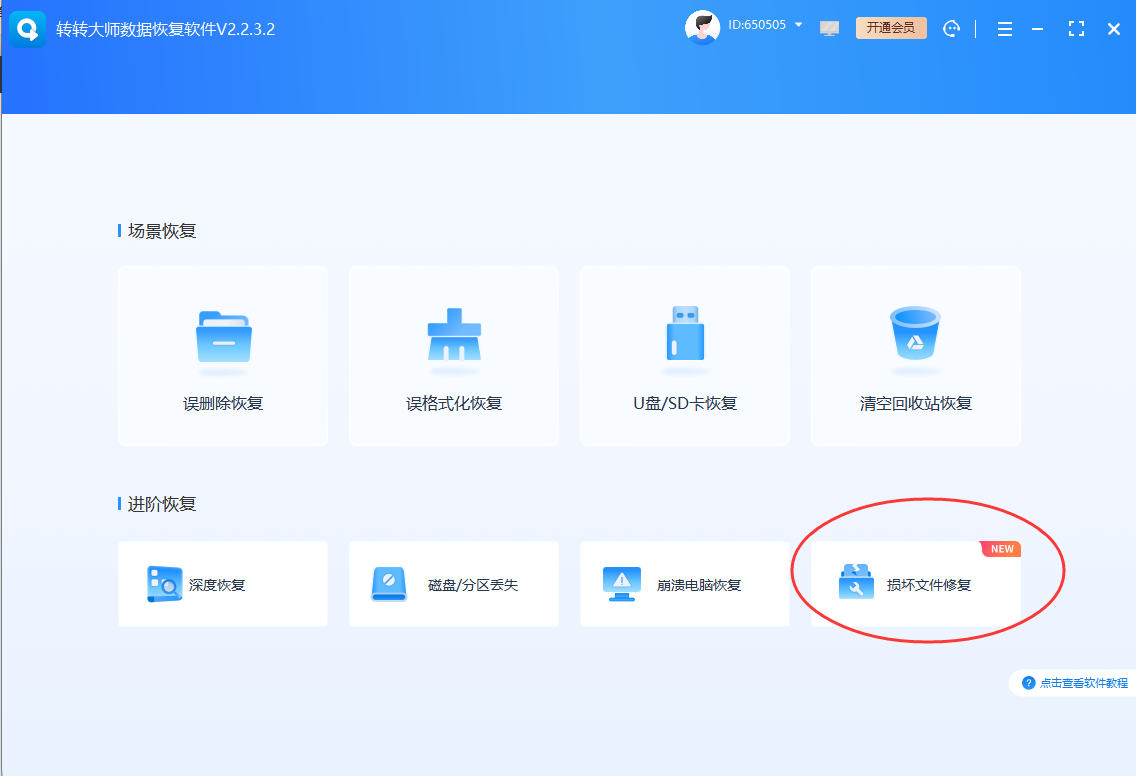Open customer service via the headset icon
The width and height of the screenshot is (1136, 776).
point(951,28)
